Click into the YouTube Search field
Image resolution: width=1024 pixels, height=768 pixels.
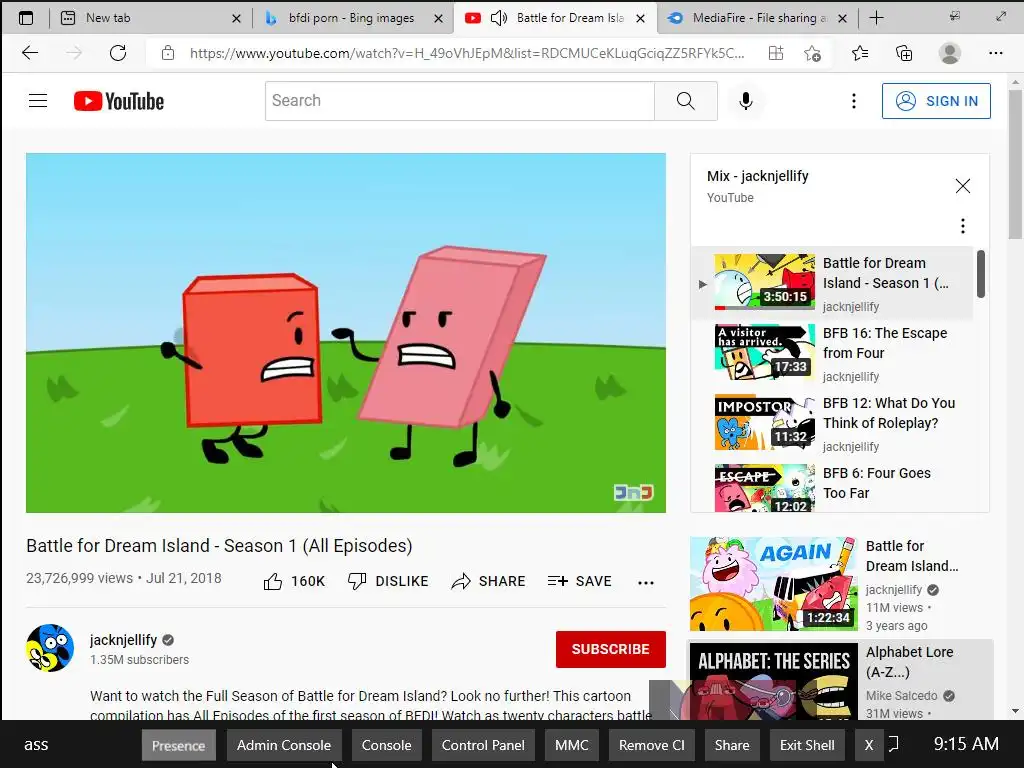coord(460,101)
